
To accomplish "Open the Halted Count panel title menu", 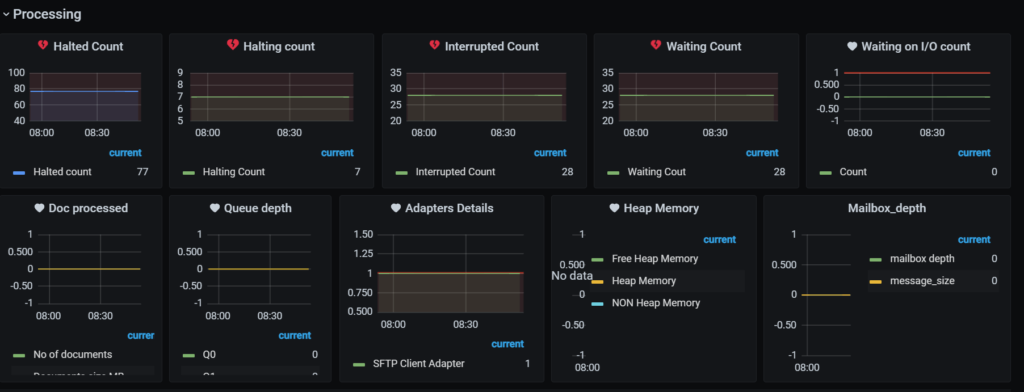I will point(88,46).
